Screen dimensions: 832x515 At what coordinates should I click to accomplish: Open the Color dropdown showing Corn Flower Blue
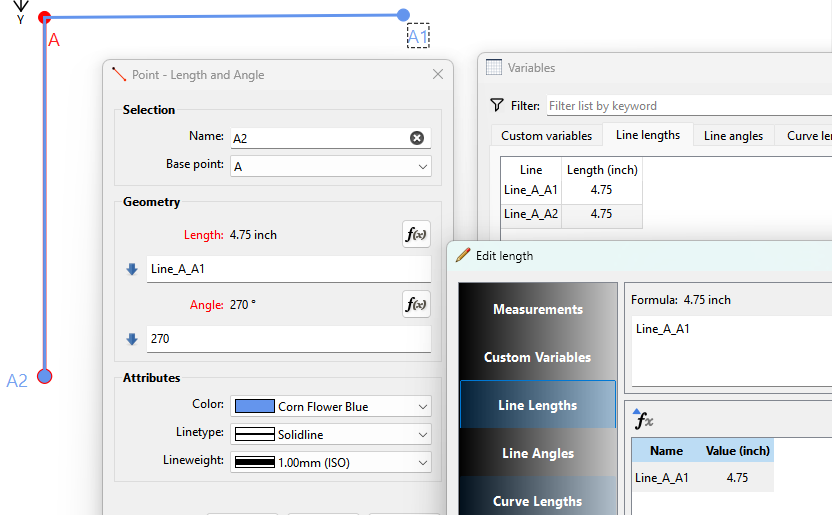(x=330, y=406)
